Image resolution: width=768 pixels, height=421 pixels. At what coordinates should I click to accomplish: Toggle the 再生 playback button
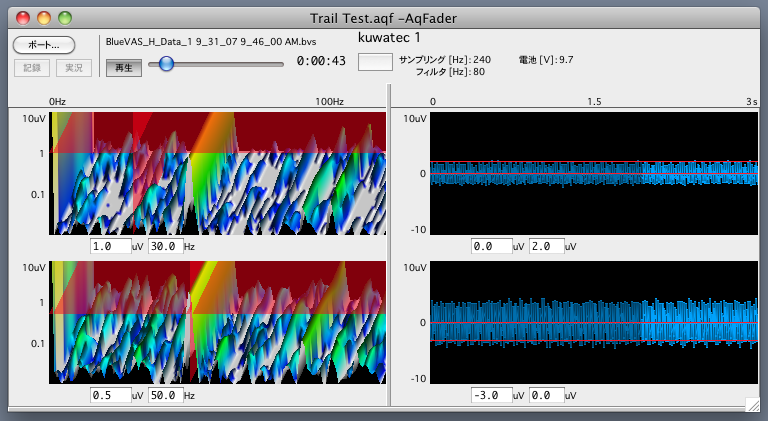click(x=124, y=68)
